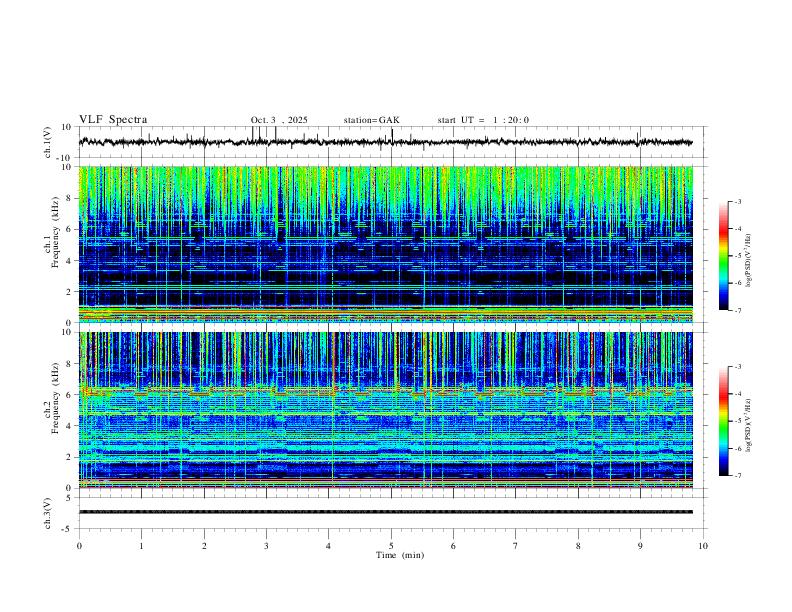Click the "-7" tick on ch.1 colorbar
The width and height of the screenshot is (792, 612).
point(737,311)
